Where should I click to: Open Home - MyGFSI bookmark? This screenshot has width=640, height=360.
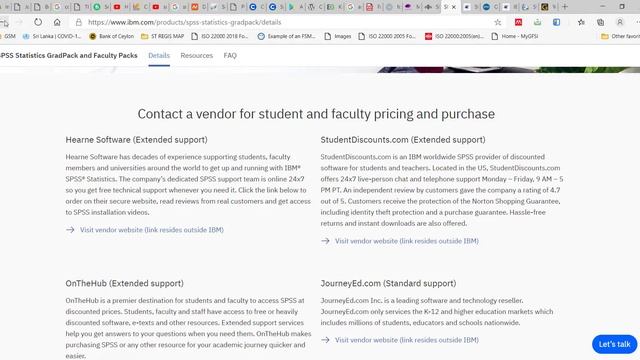click(x=515, y=36)
